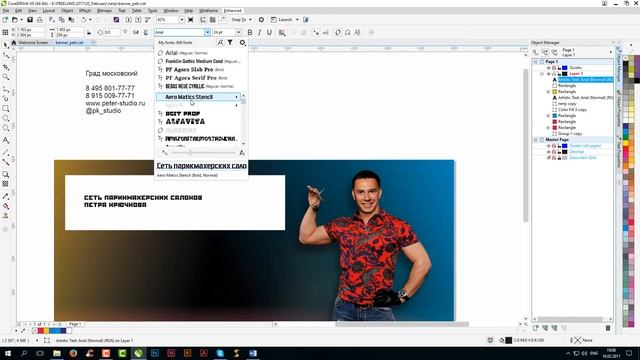Click the Skype icon in the taskbar
640x360 pixels.
pos(220,353)
